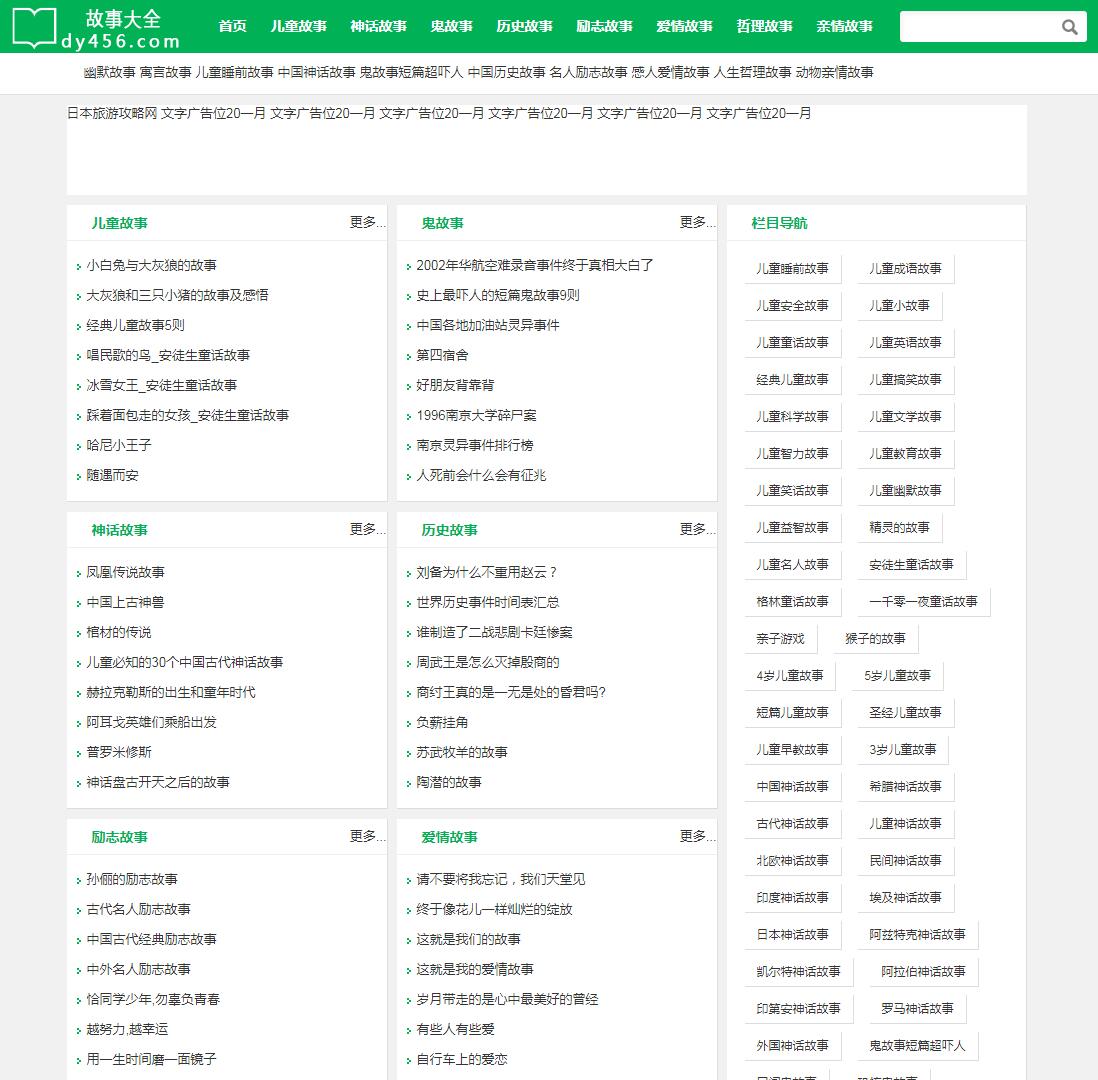The height and width of the screenshot is (1080, 1098).
Task: Click 更多 in the 励志故事 section
Action: pos(368,836)
